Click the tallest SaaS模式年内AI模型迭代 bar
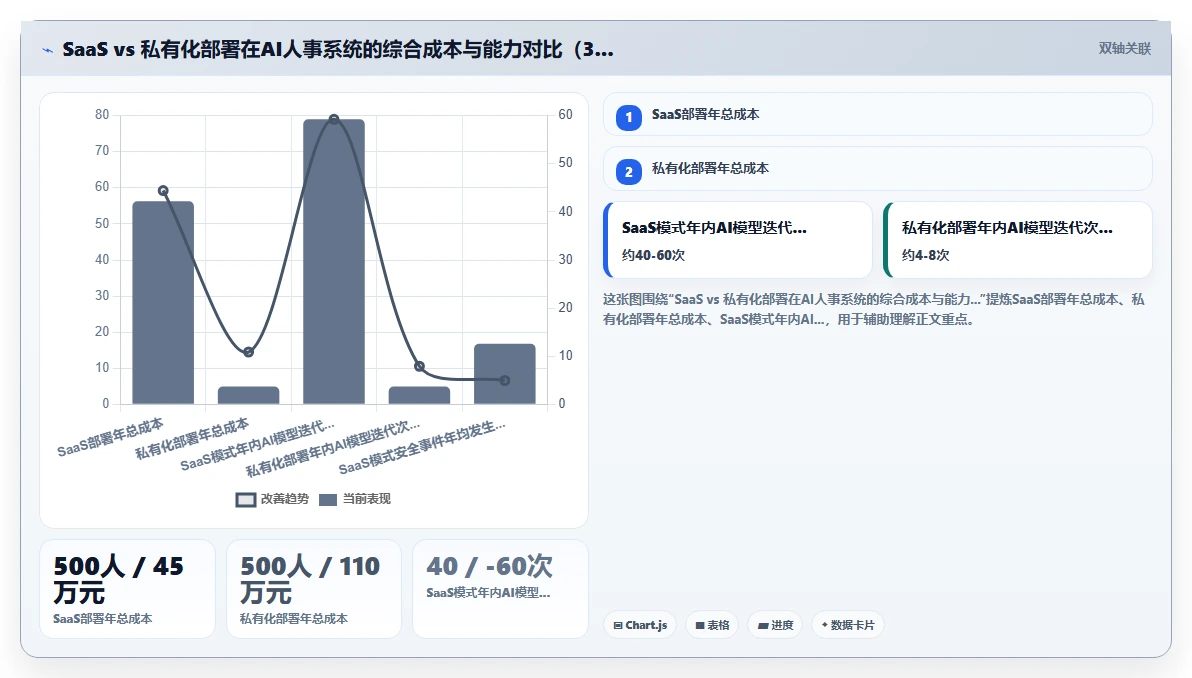 coord(334,261)
